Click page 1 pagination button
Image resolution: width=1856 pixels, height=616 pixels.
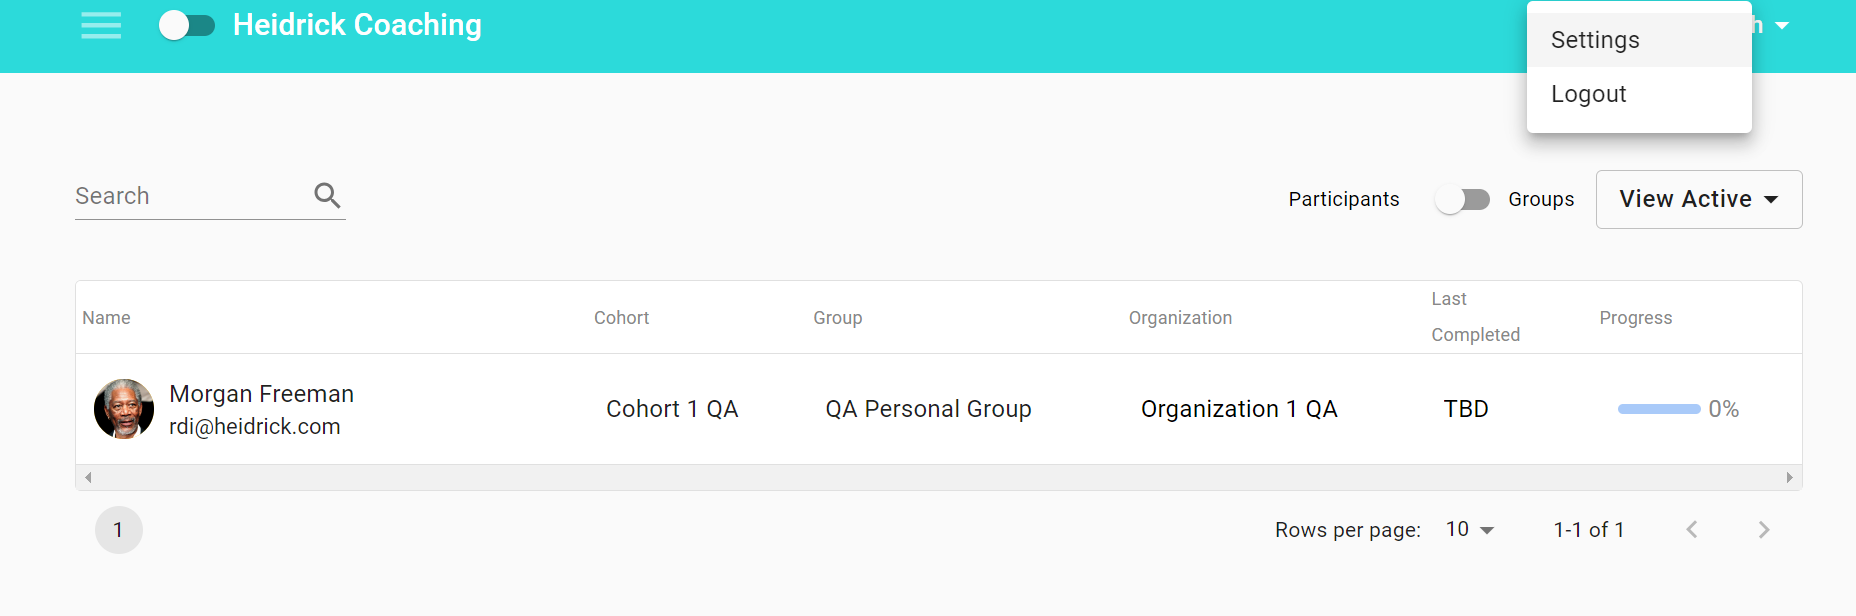click(119, 530)
